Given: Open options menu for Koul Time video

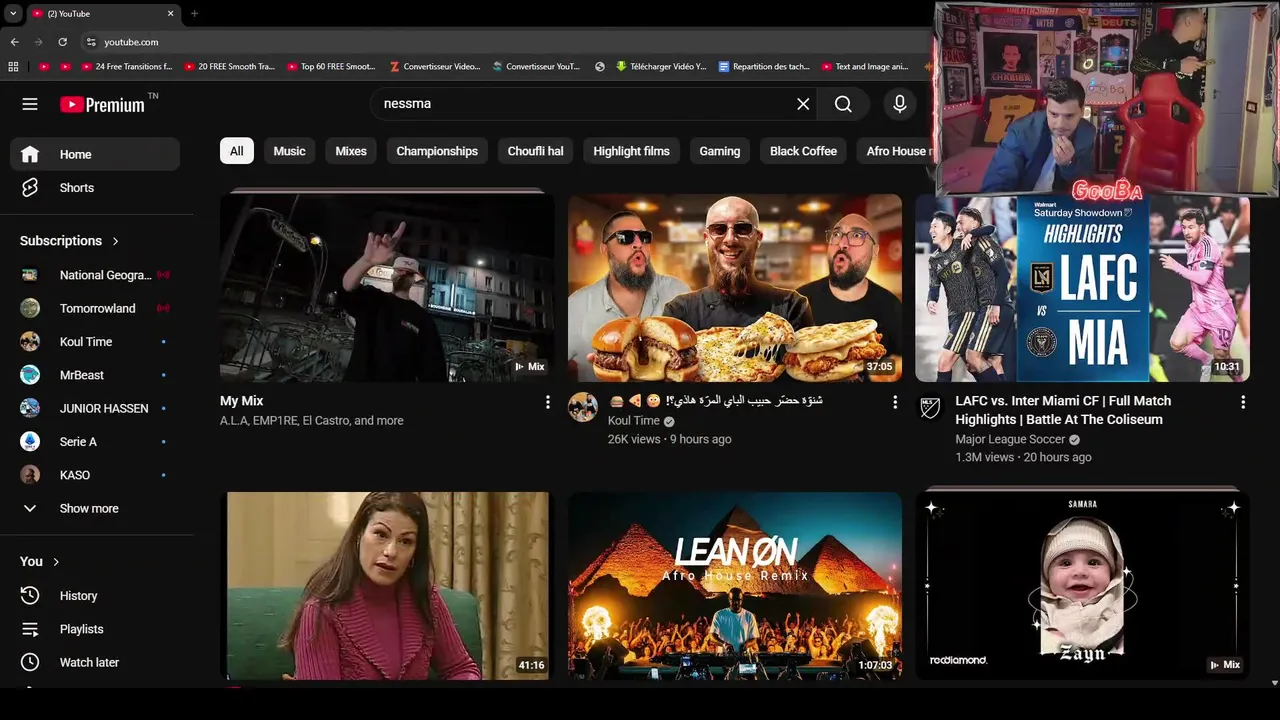Looking at the screenshot, I should click(x=895, y=402).
